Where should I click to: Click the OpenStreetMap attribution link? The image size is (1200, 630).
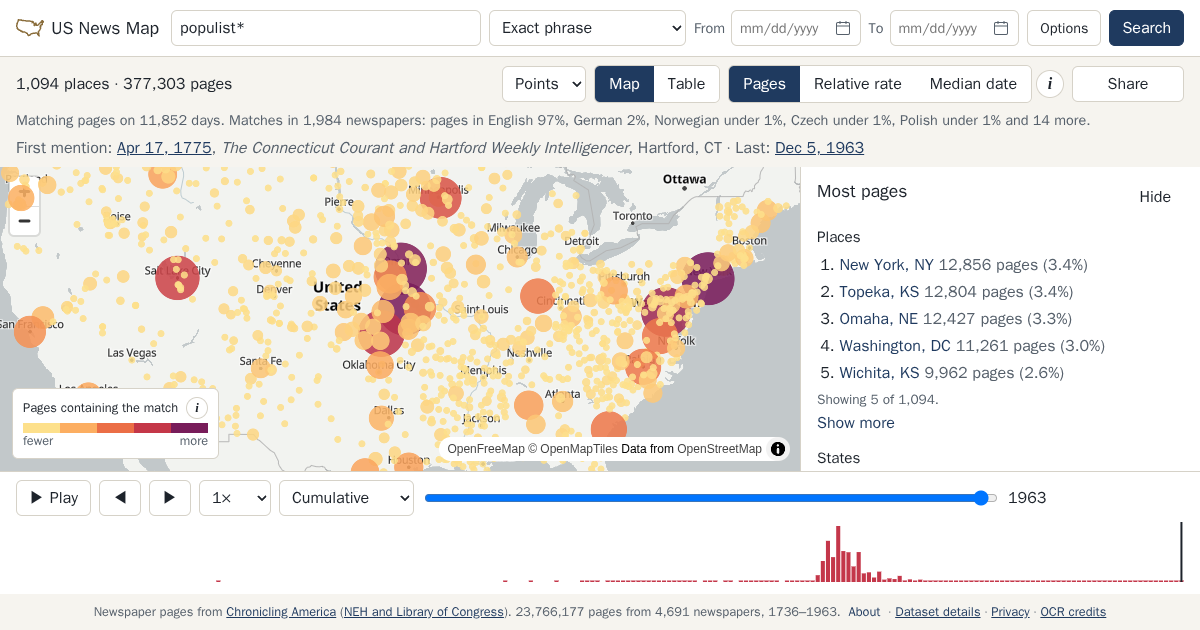(x=719, y=449)
